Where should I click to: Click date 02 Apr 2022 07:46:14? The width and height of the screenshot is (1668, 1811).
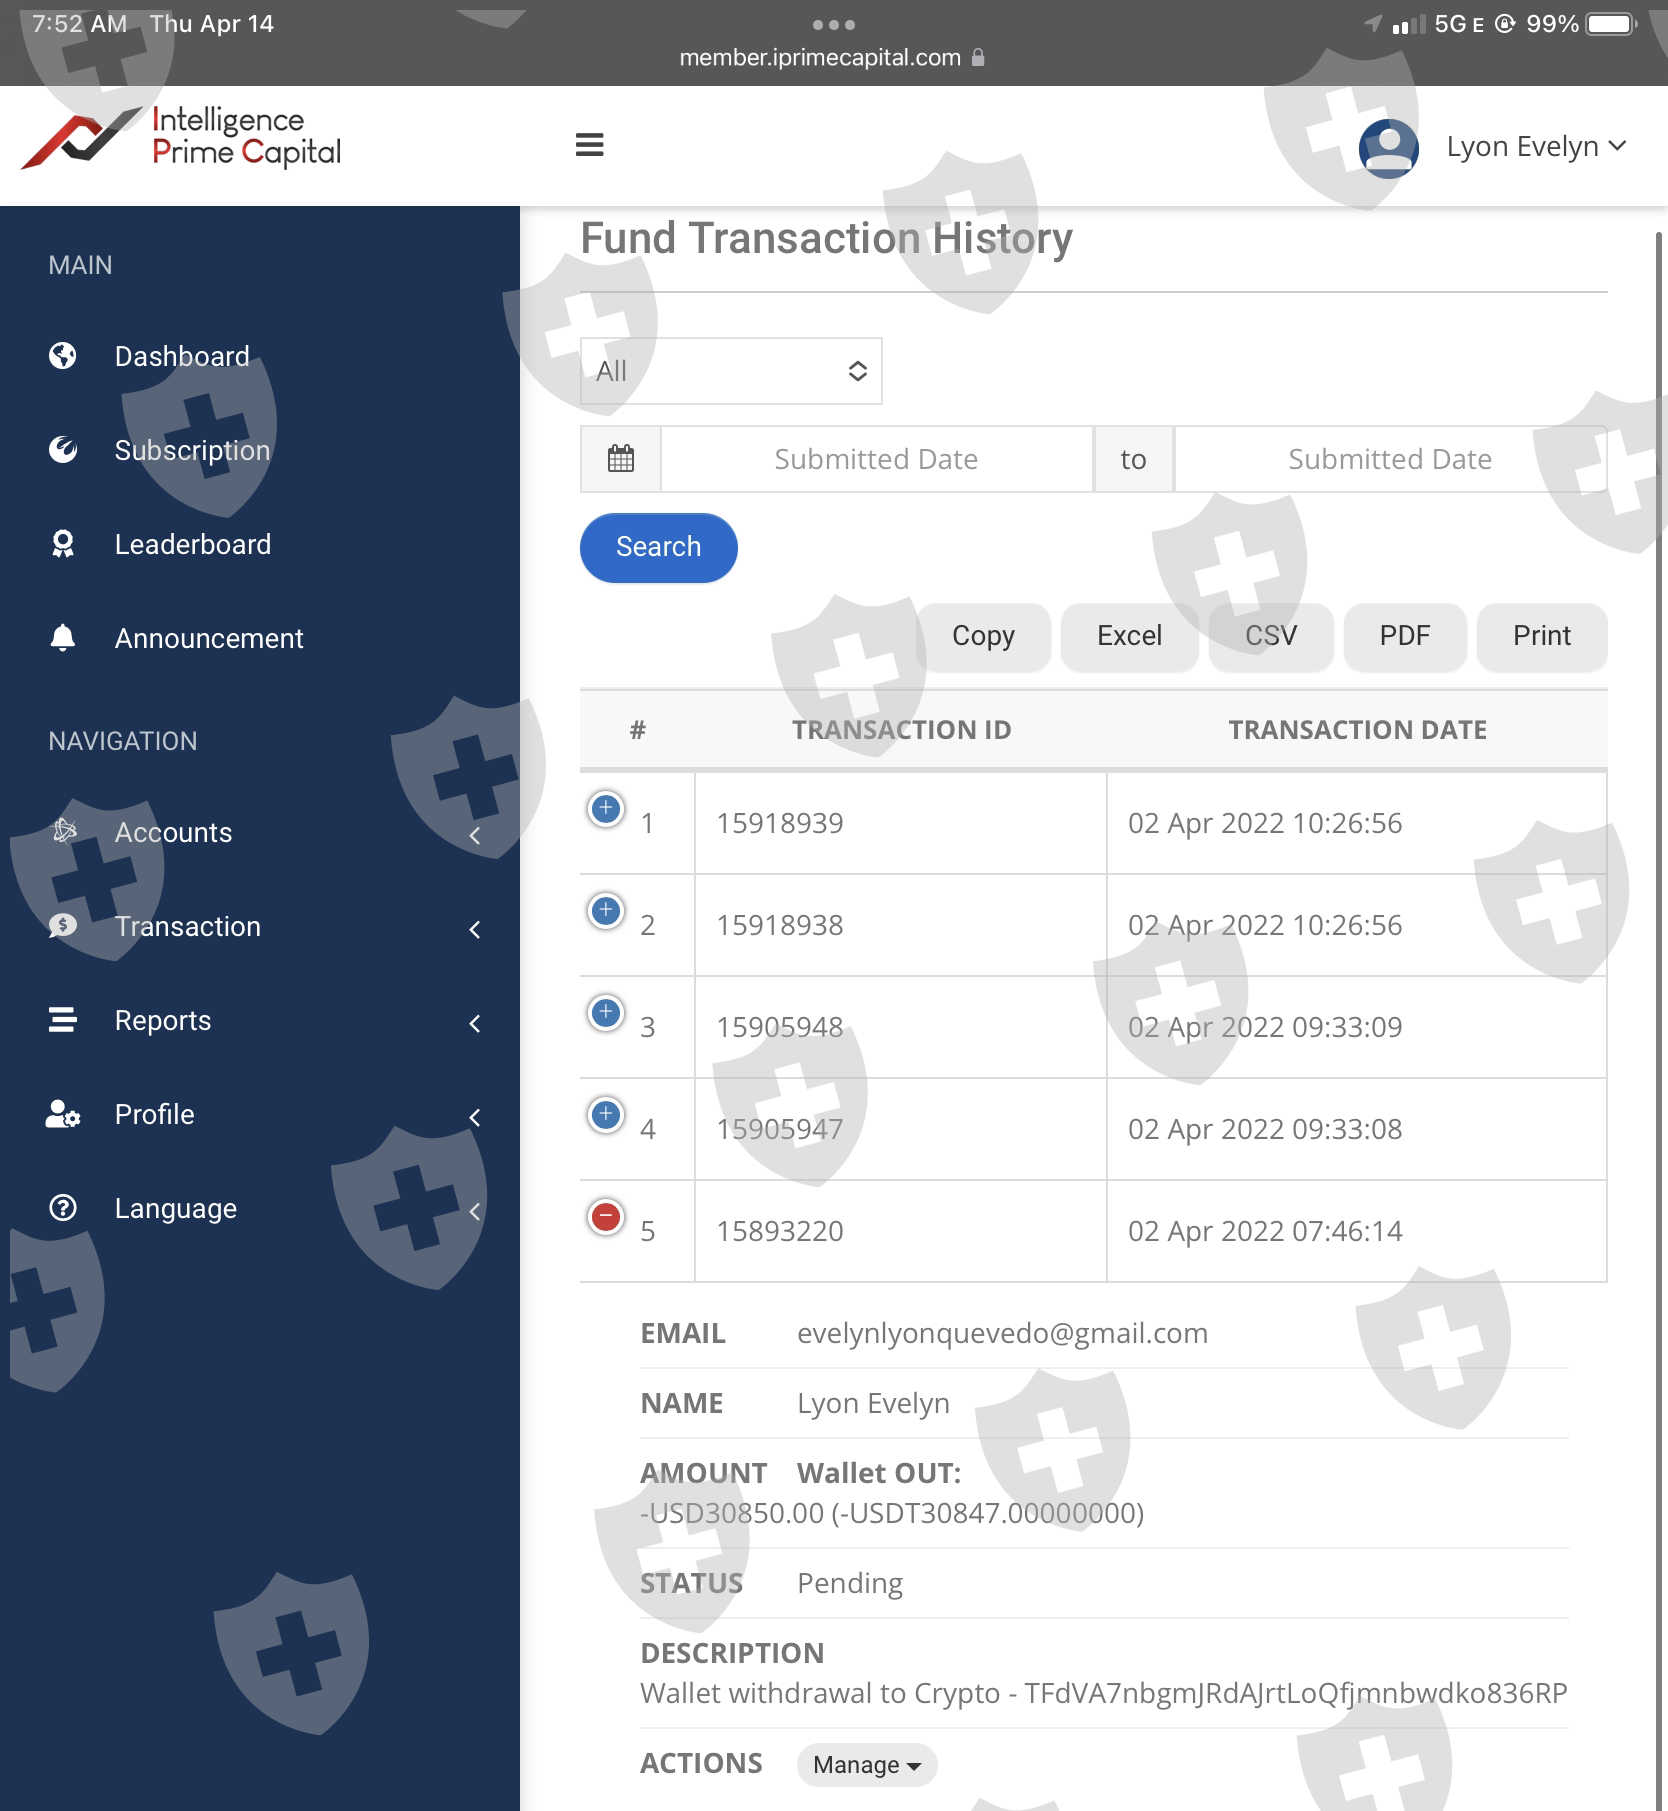pyautogui.click(x=1265, y=1231)
